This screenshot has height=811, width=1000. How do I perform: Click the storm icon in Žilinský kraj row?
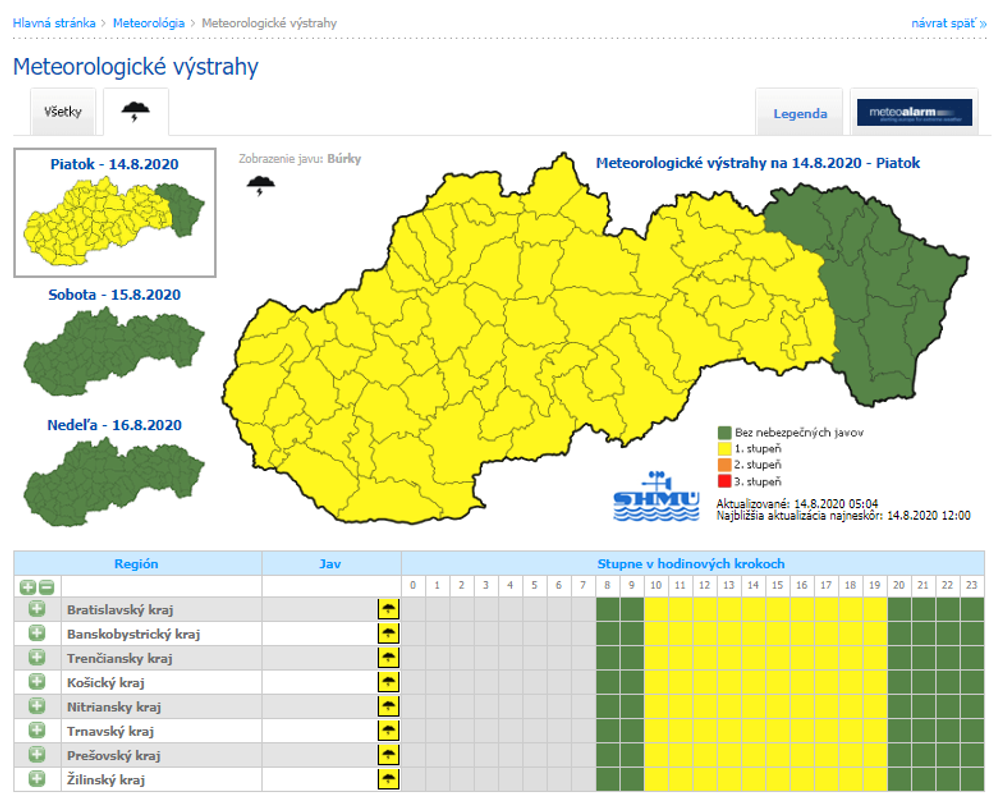tap(388, 779)
